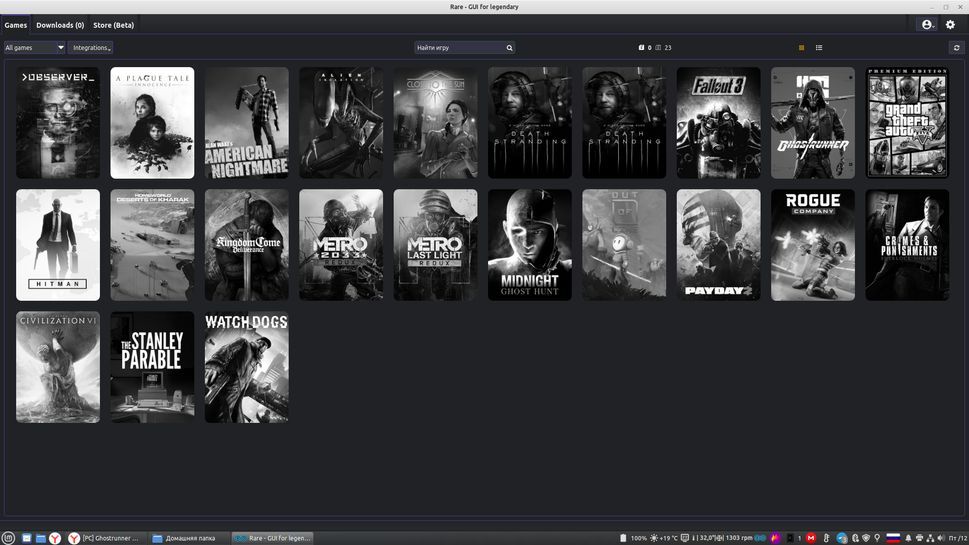The width and height of the screenshot is (969, 545).
Task: Open the Telegram tray icon
Action: coord(842,538)
